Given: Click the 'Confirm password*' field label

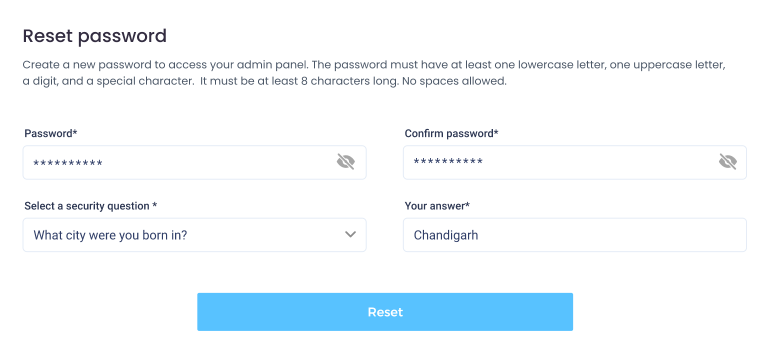Looking at the screenshot, I should click(x=451, y=133).
